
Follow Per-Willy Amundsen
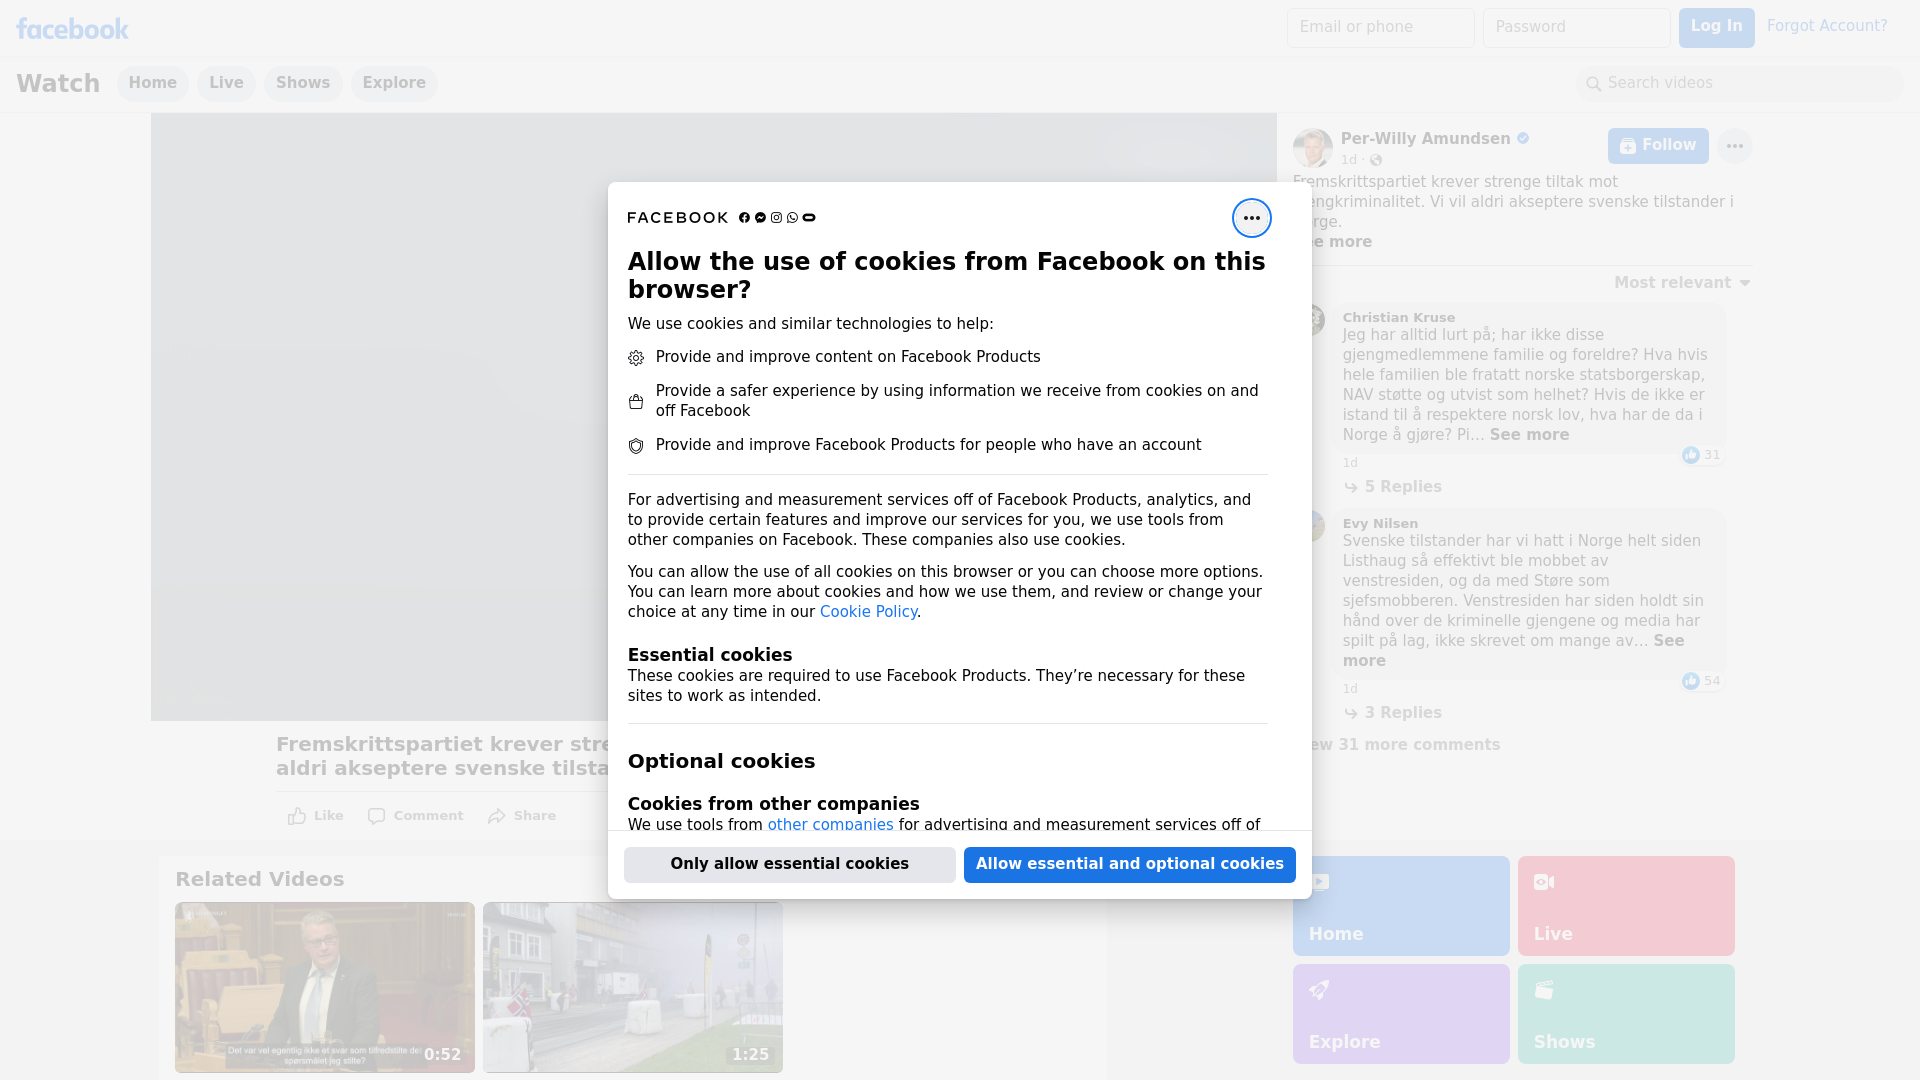[1658, 146]
